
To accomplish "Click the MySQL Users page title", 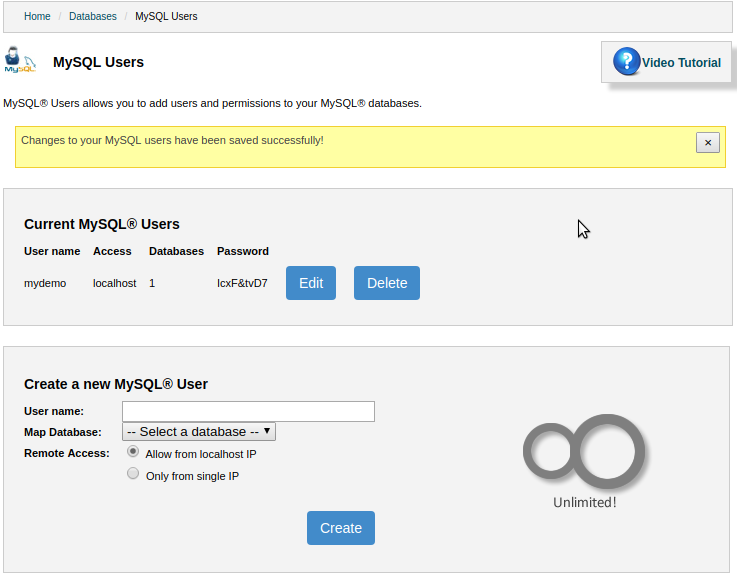I will click(98, 62).
